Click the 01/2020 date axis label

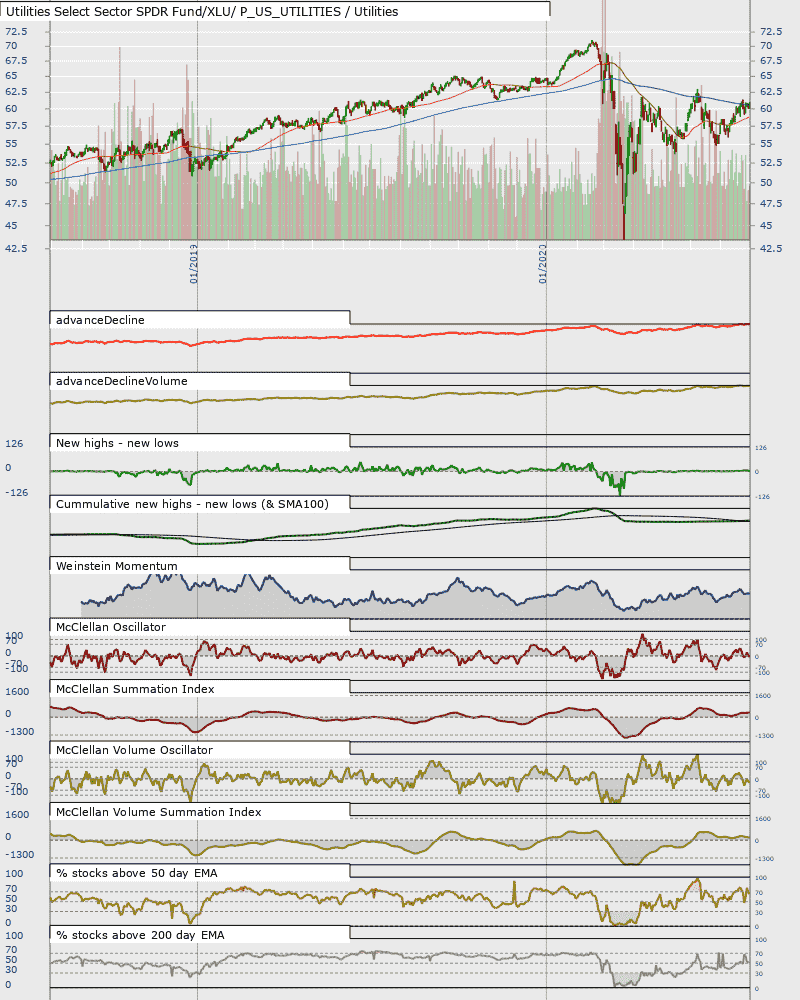click(542, 263)
